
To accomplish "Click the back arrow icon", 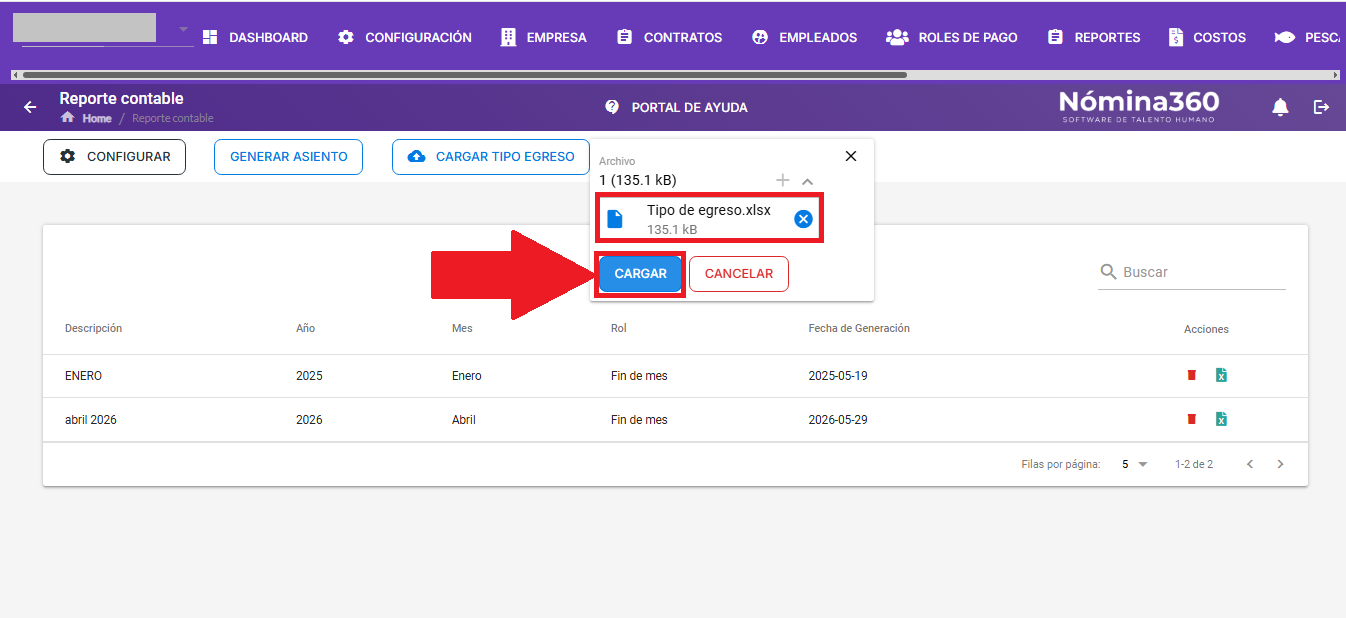I will [x=30, y=107].
